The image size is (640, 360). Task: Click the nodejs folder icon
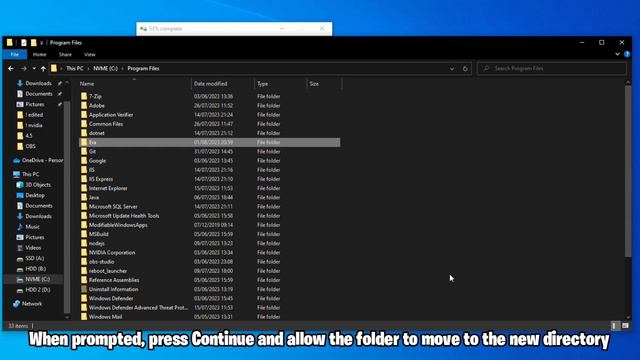(x=84, y=243)
